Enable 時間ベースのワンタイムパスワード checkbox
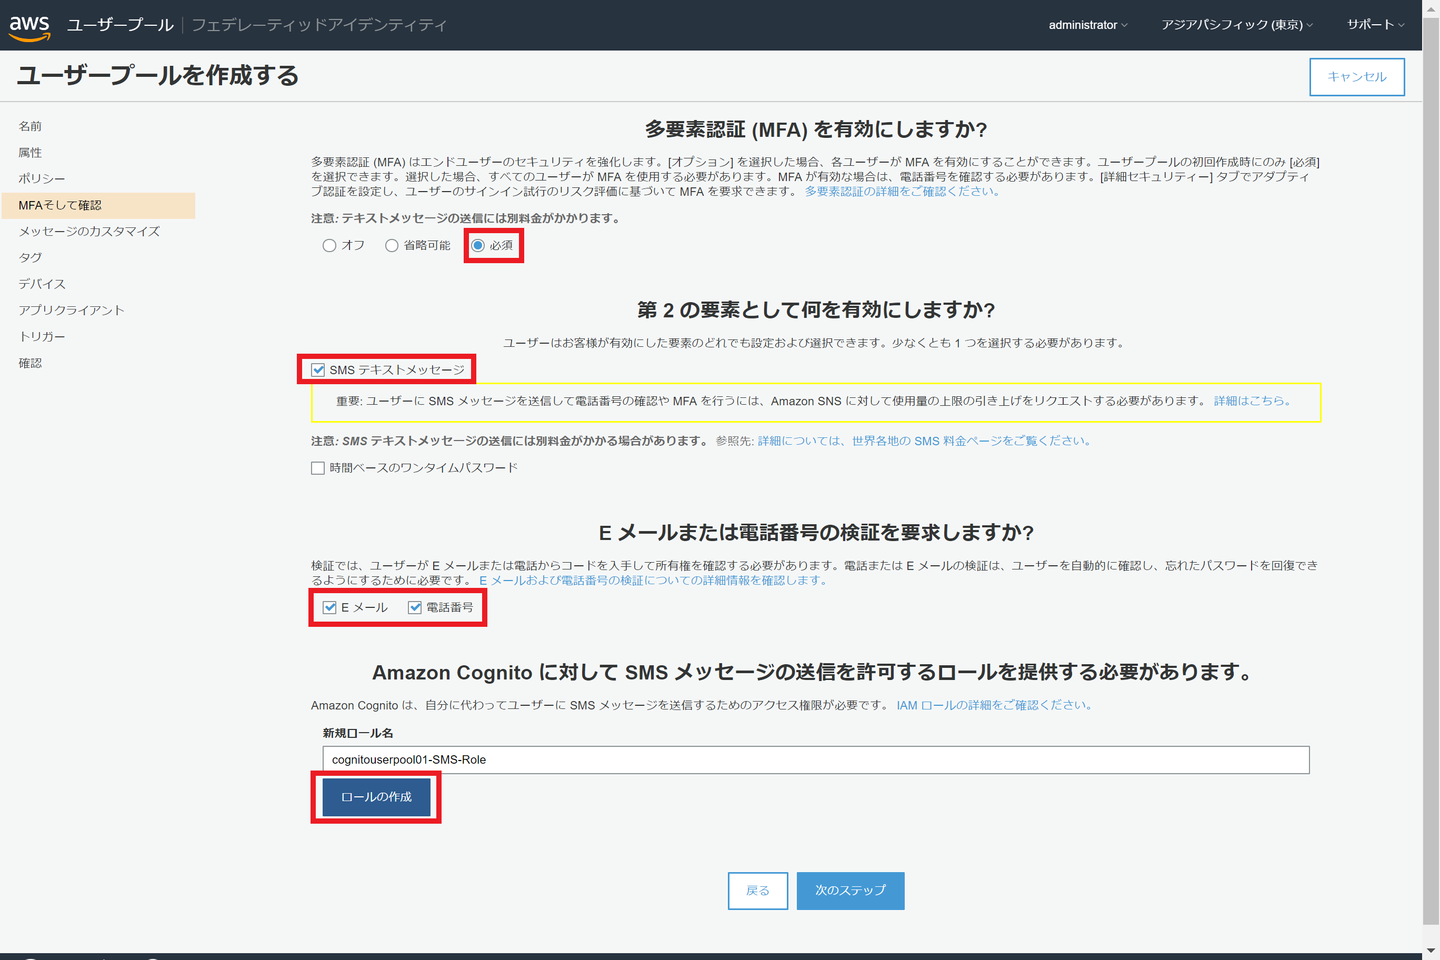 318,468
